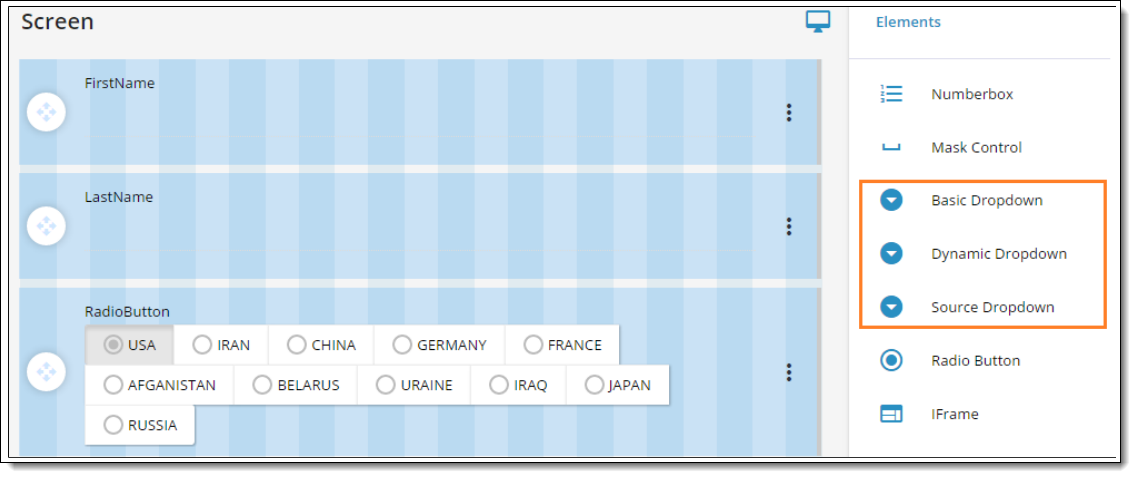Image resolution: width=1136 pixels, height=478 pixels.
Task: Select the GERMANY radio option
Action: pyautogui.click(x=402, y=345)
